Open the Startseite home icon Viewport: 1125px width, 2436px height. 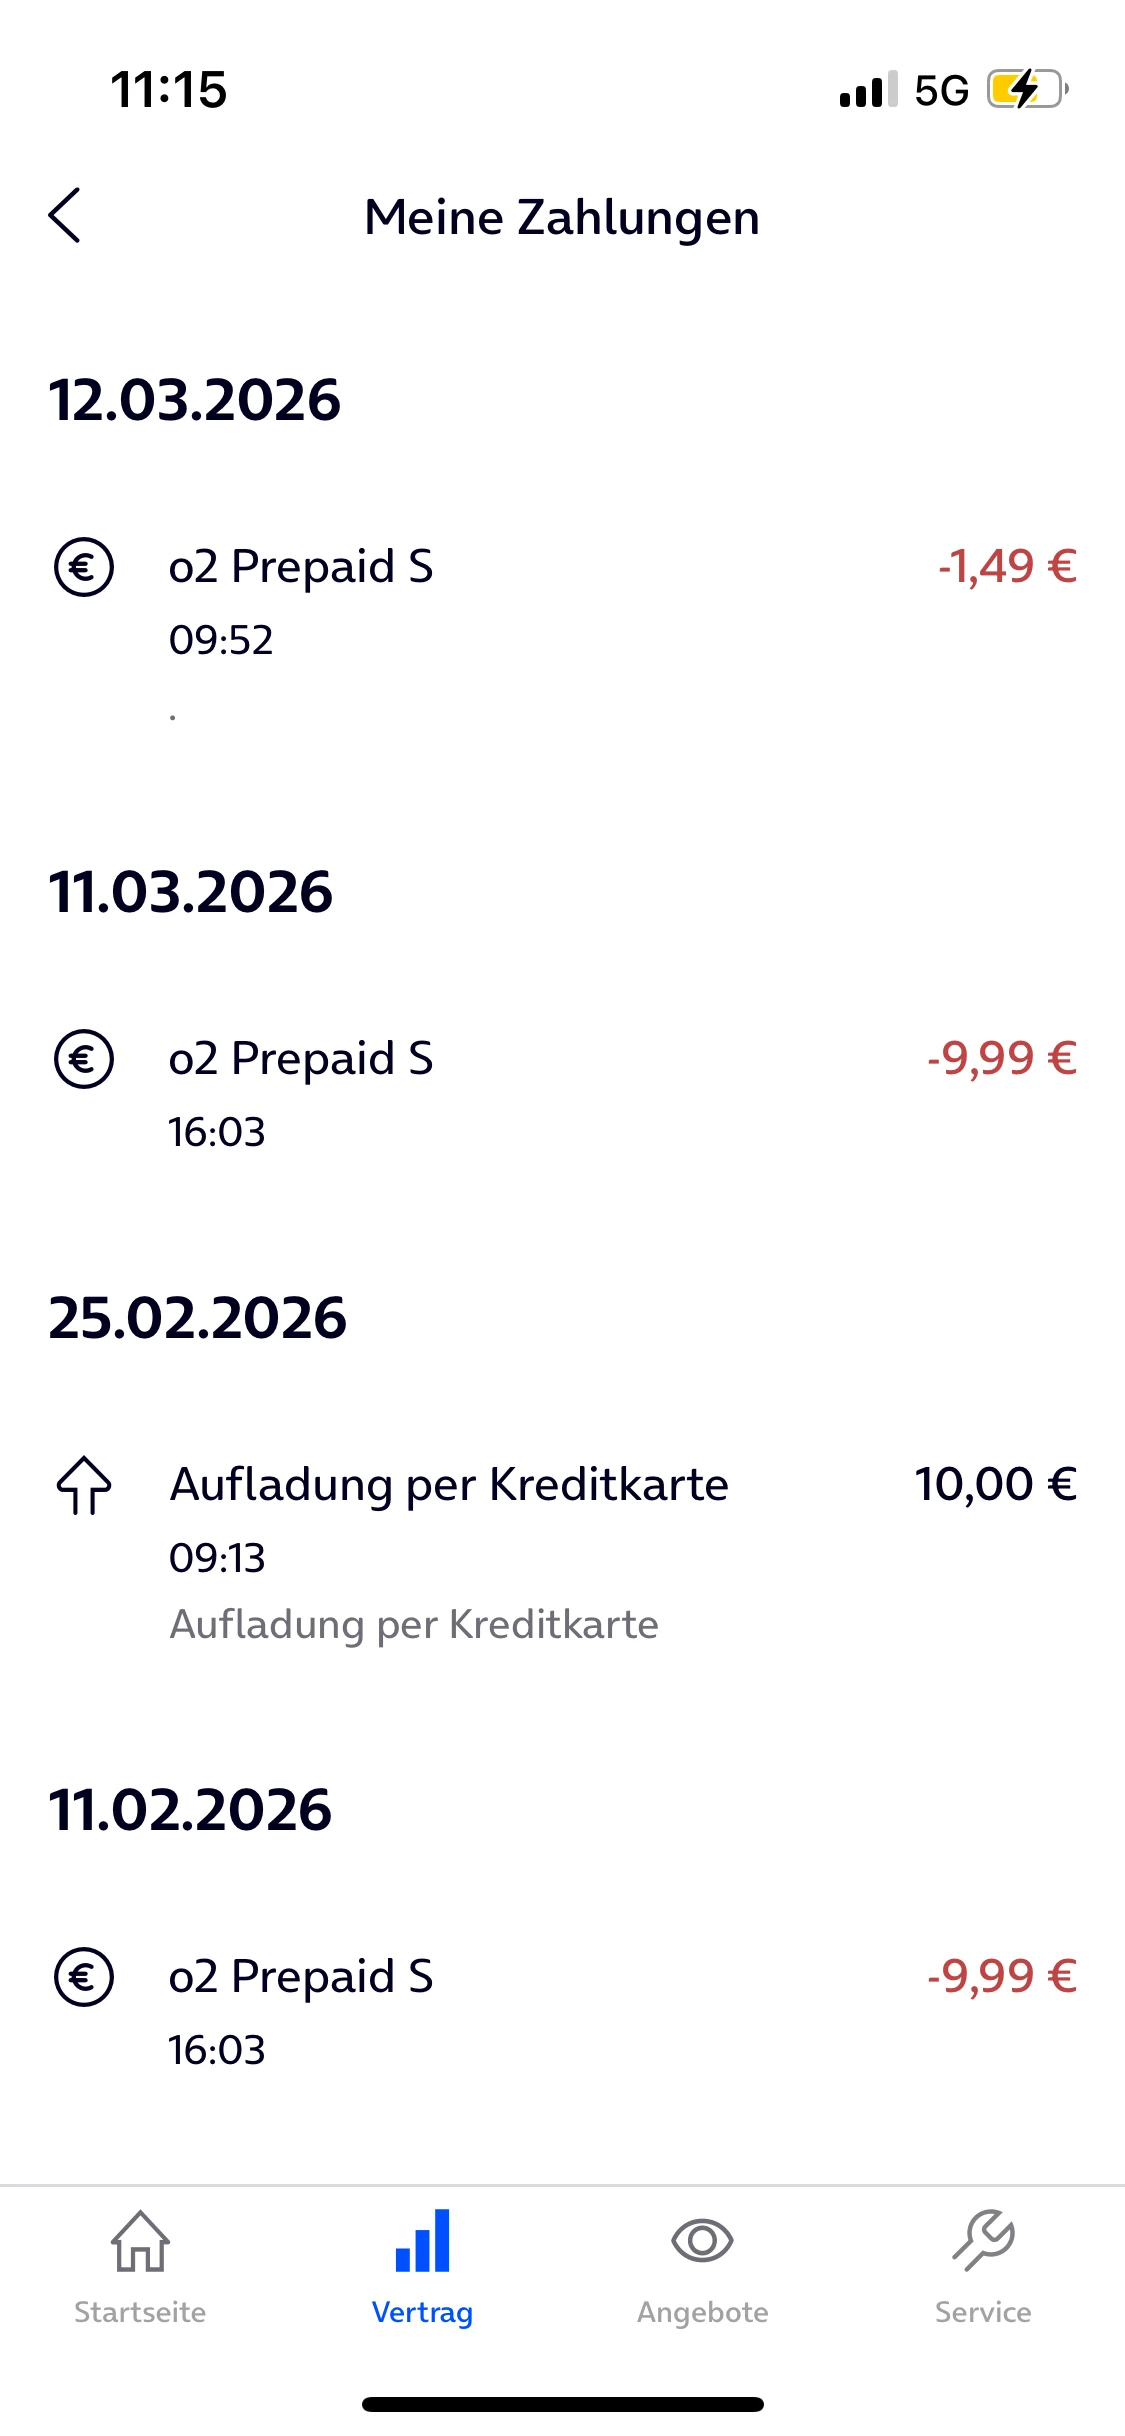[x=140, y=2241]
